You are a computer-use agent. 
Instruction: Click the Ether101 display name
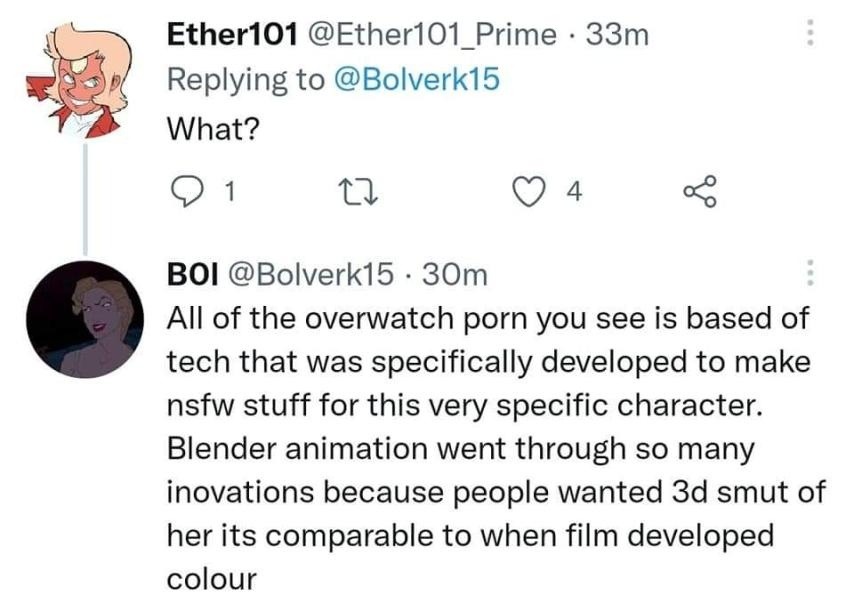click(x=231, y=35)
